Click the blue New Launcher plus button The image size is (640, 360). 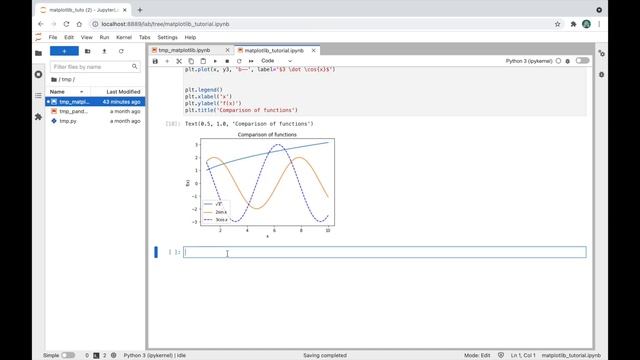tap(64, 51)
